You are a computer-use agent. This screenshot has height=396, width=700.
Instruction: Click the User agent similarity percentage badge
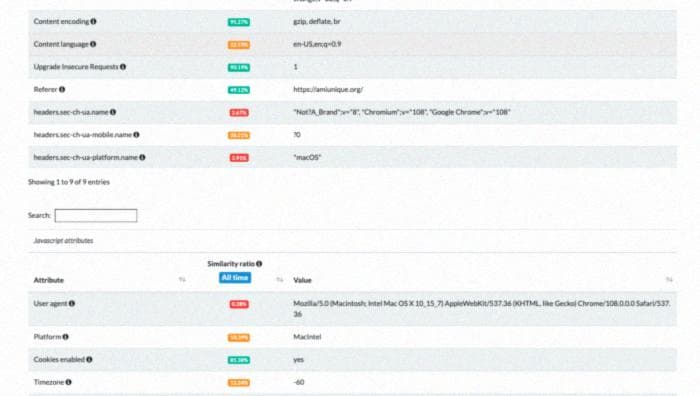(x=239, y=304)
